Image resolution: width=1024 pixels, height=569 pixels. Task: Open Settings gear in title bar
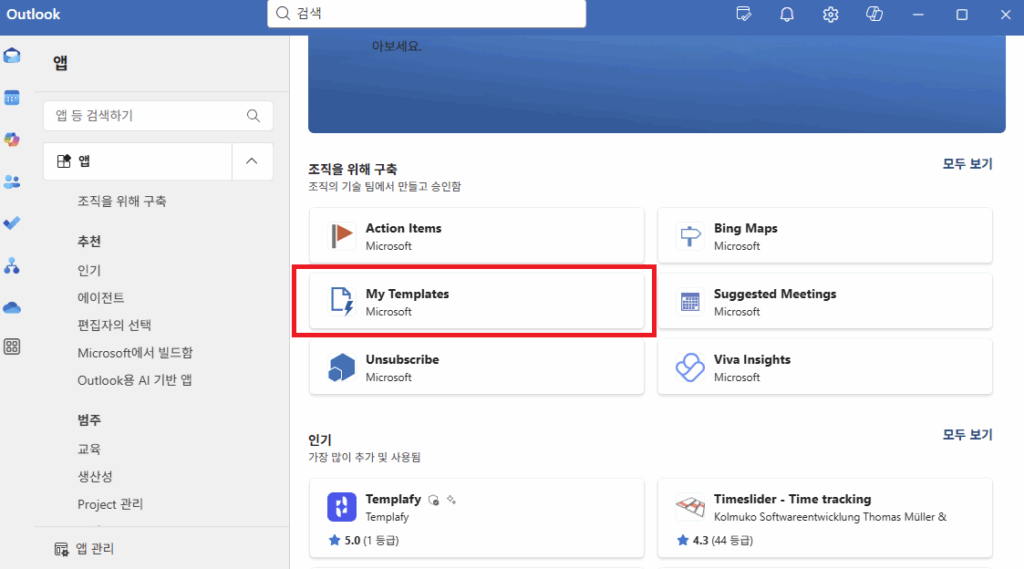830,14
